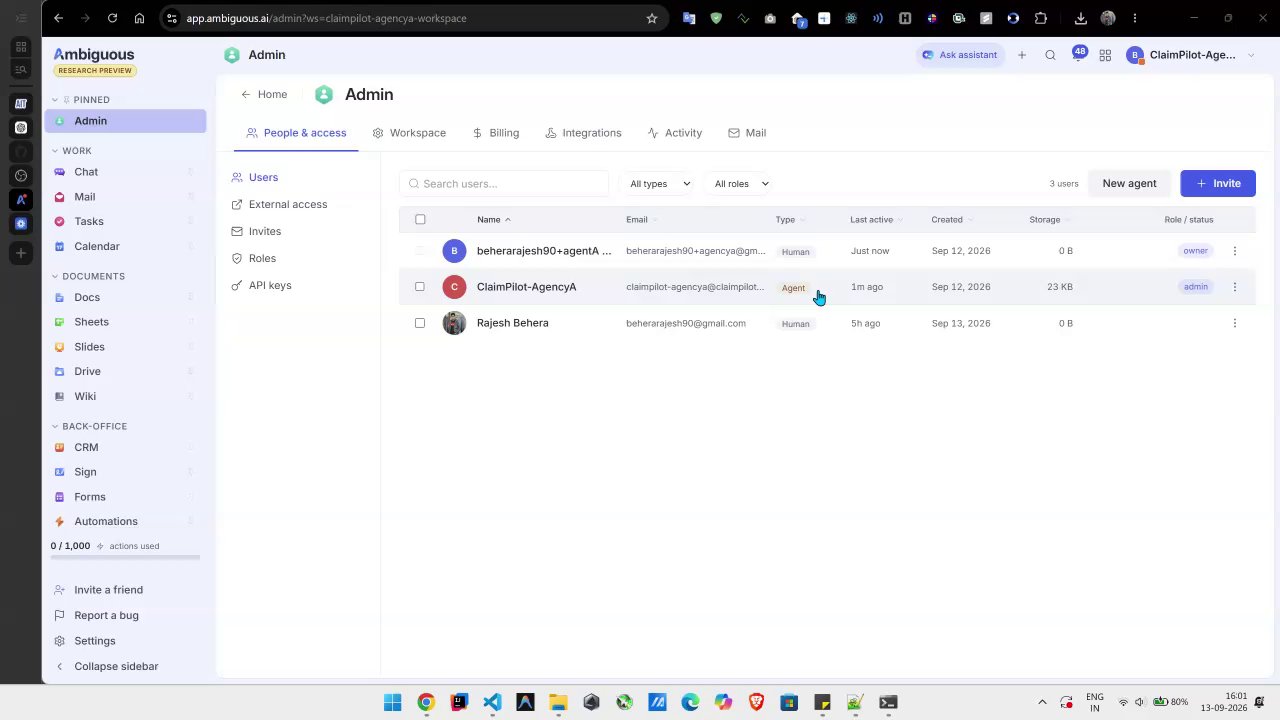
Task: Open the All types filter dropdown
Action: click(x=659, y=184)
